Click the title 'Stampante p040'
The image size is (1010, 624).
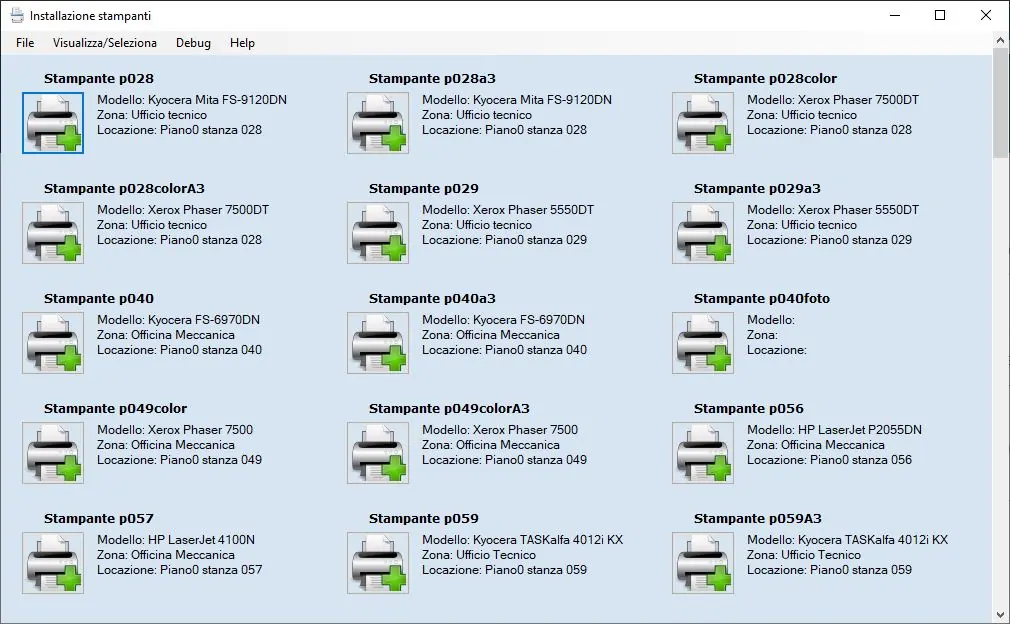pos(99,299)
